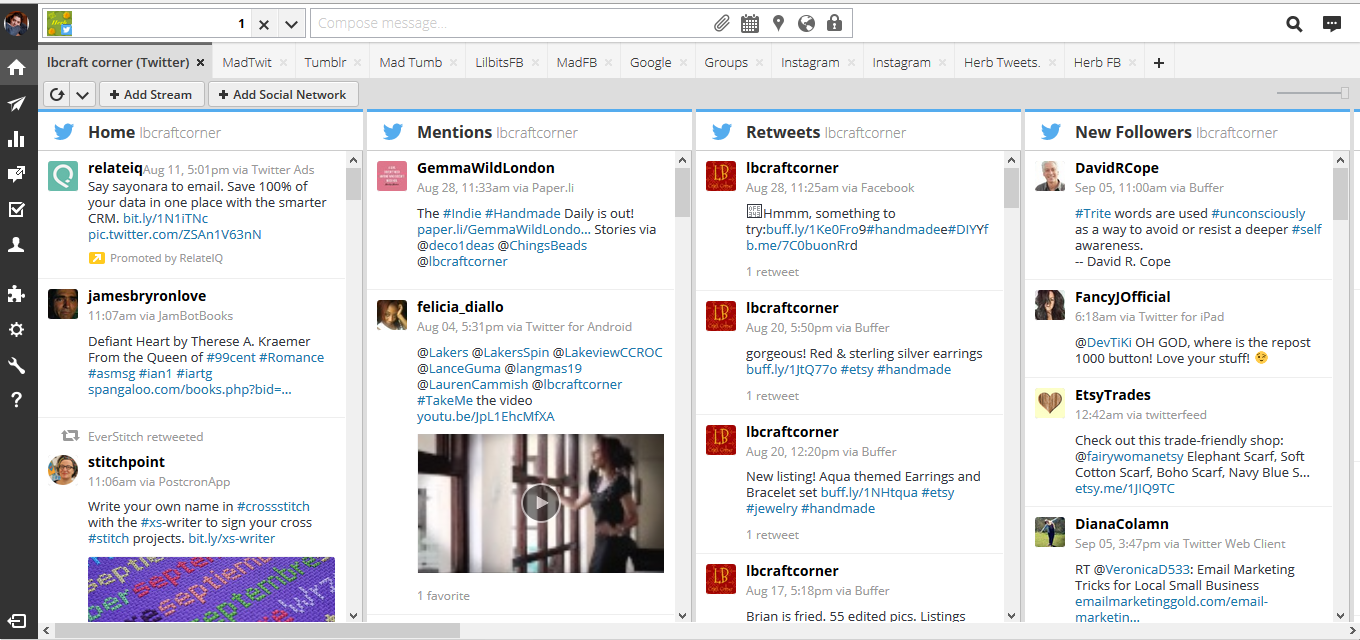
Task: Open the Help question mark icon
Action: pyautogui.click(x=17, y=400)
